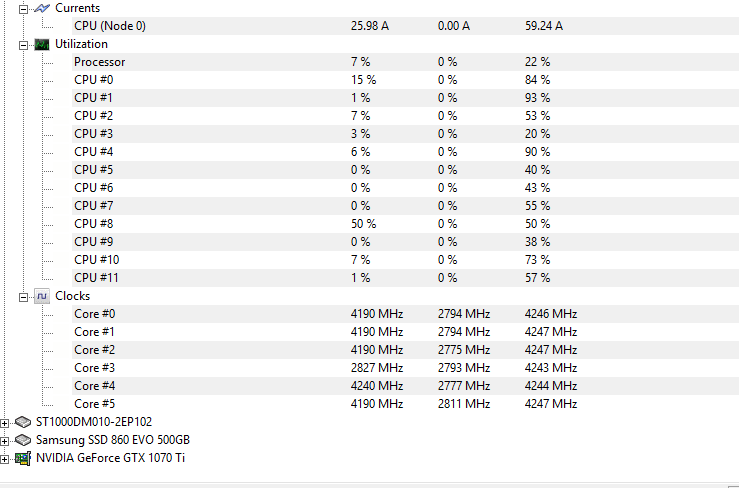
Task: Collapse the Currents section
Action: tap(23, 9)
